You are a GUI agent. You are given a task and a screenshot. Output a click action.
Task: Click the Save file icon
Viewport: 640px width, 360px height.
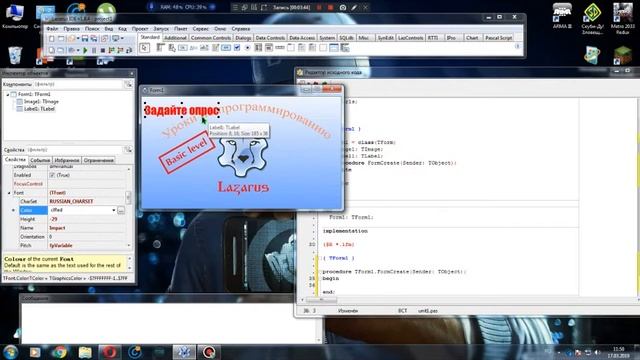(x=84, y=38)
